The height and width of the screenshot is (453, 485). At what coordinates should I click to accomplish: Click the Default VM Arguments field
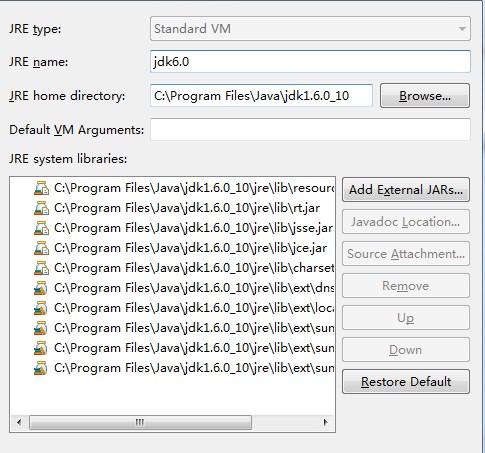[x=310, y=129]
